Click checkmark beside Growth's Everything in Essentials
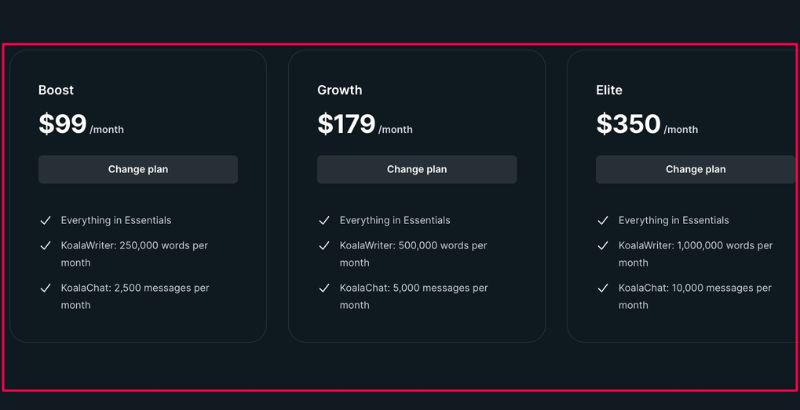 [324, 220]
